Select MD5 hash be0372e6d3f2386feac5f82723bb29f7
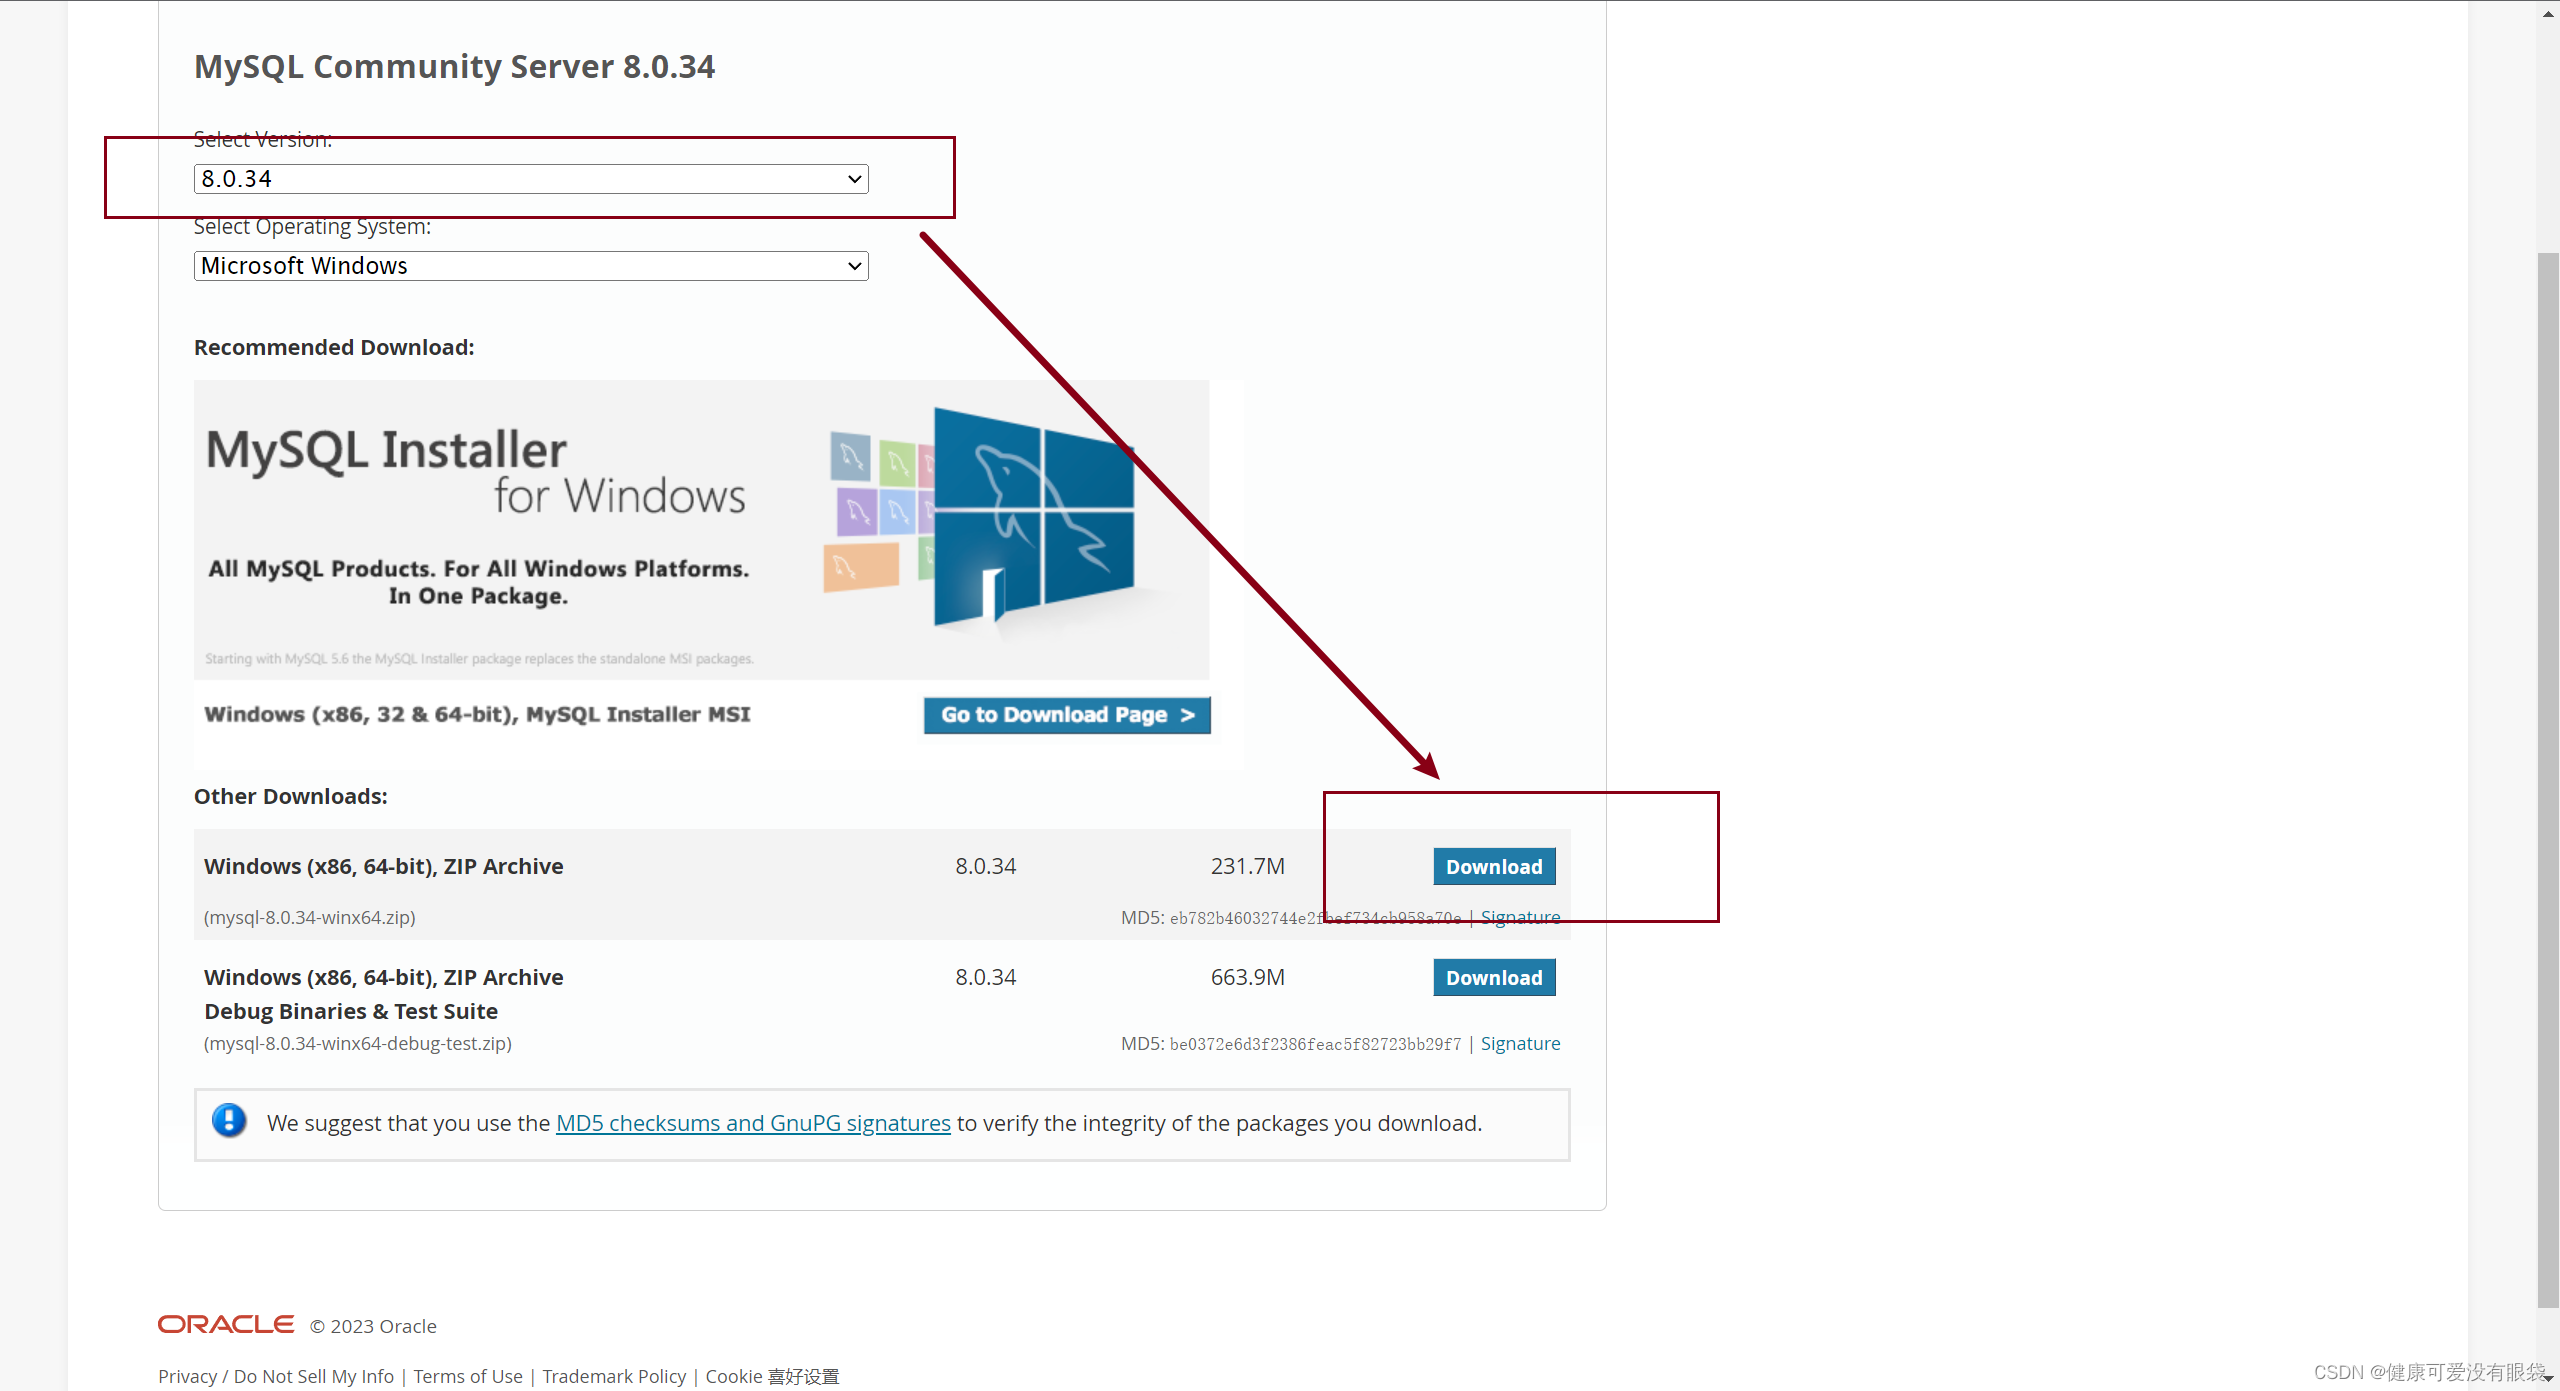The width and height of the screenshot is (2560, 1391). coord(1316,1045)
